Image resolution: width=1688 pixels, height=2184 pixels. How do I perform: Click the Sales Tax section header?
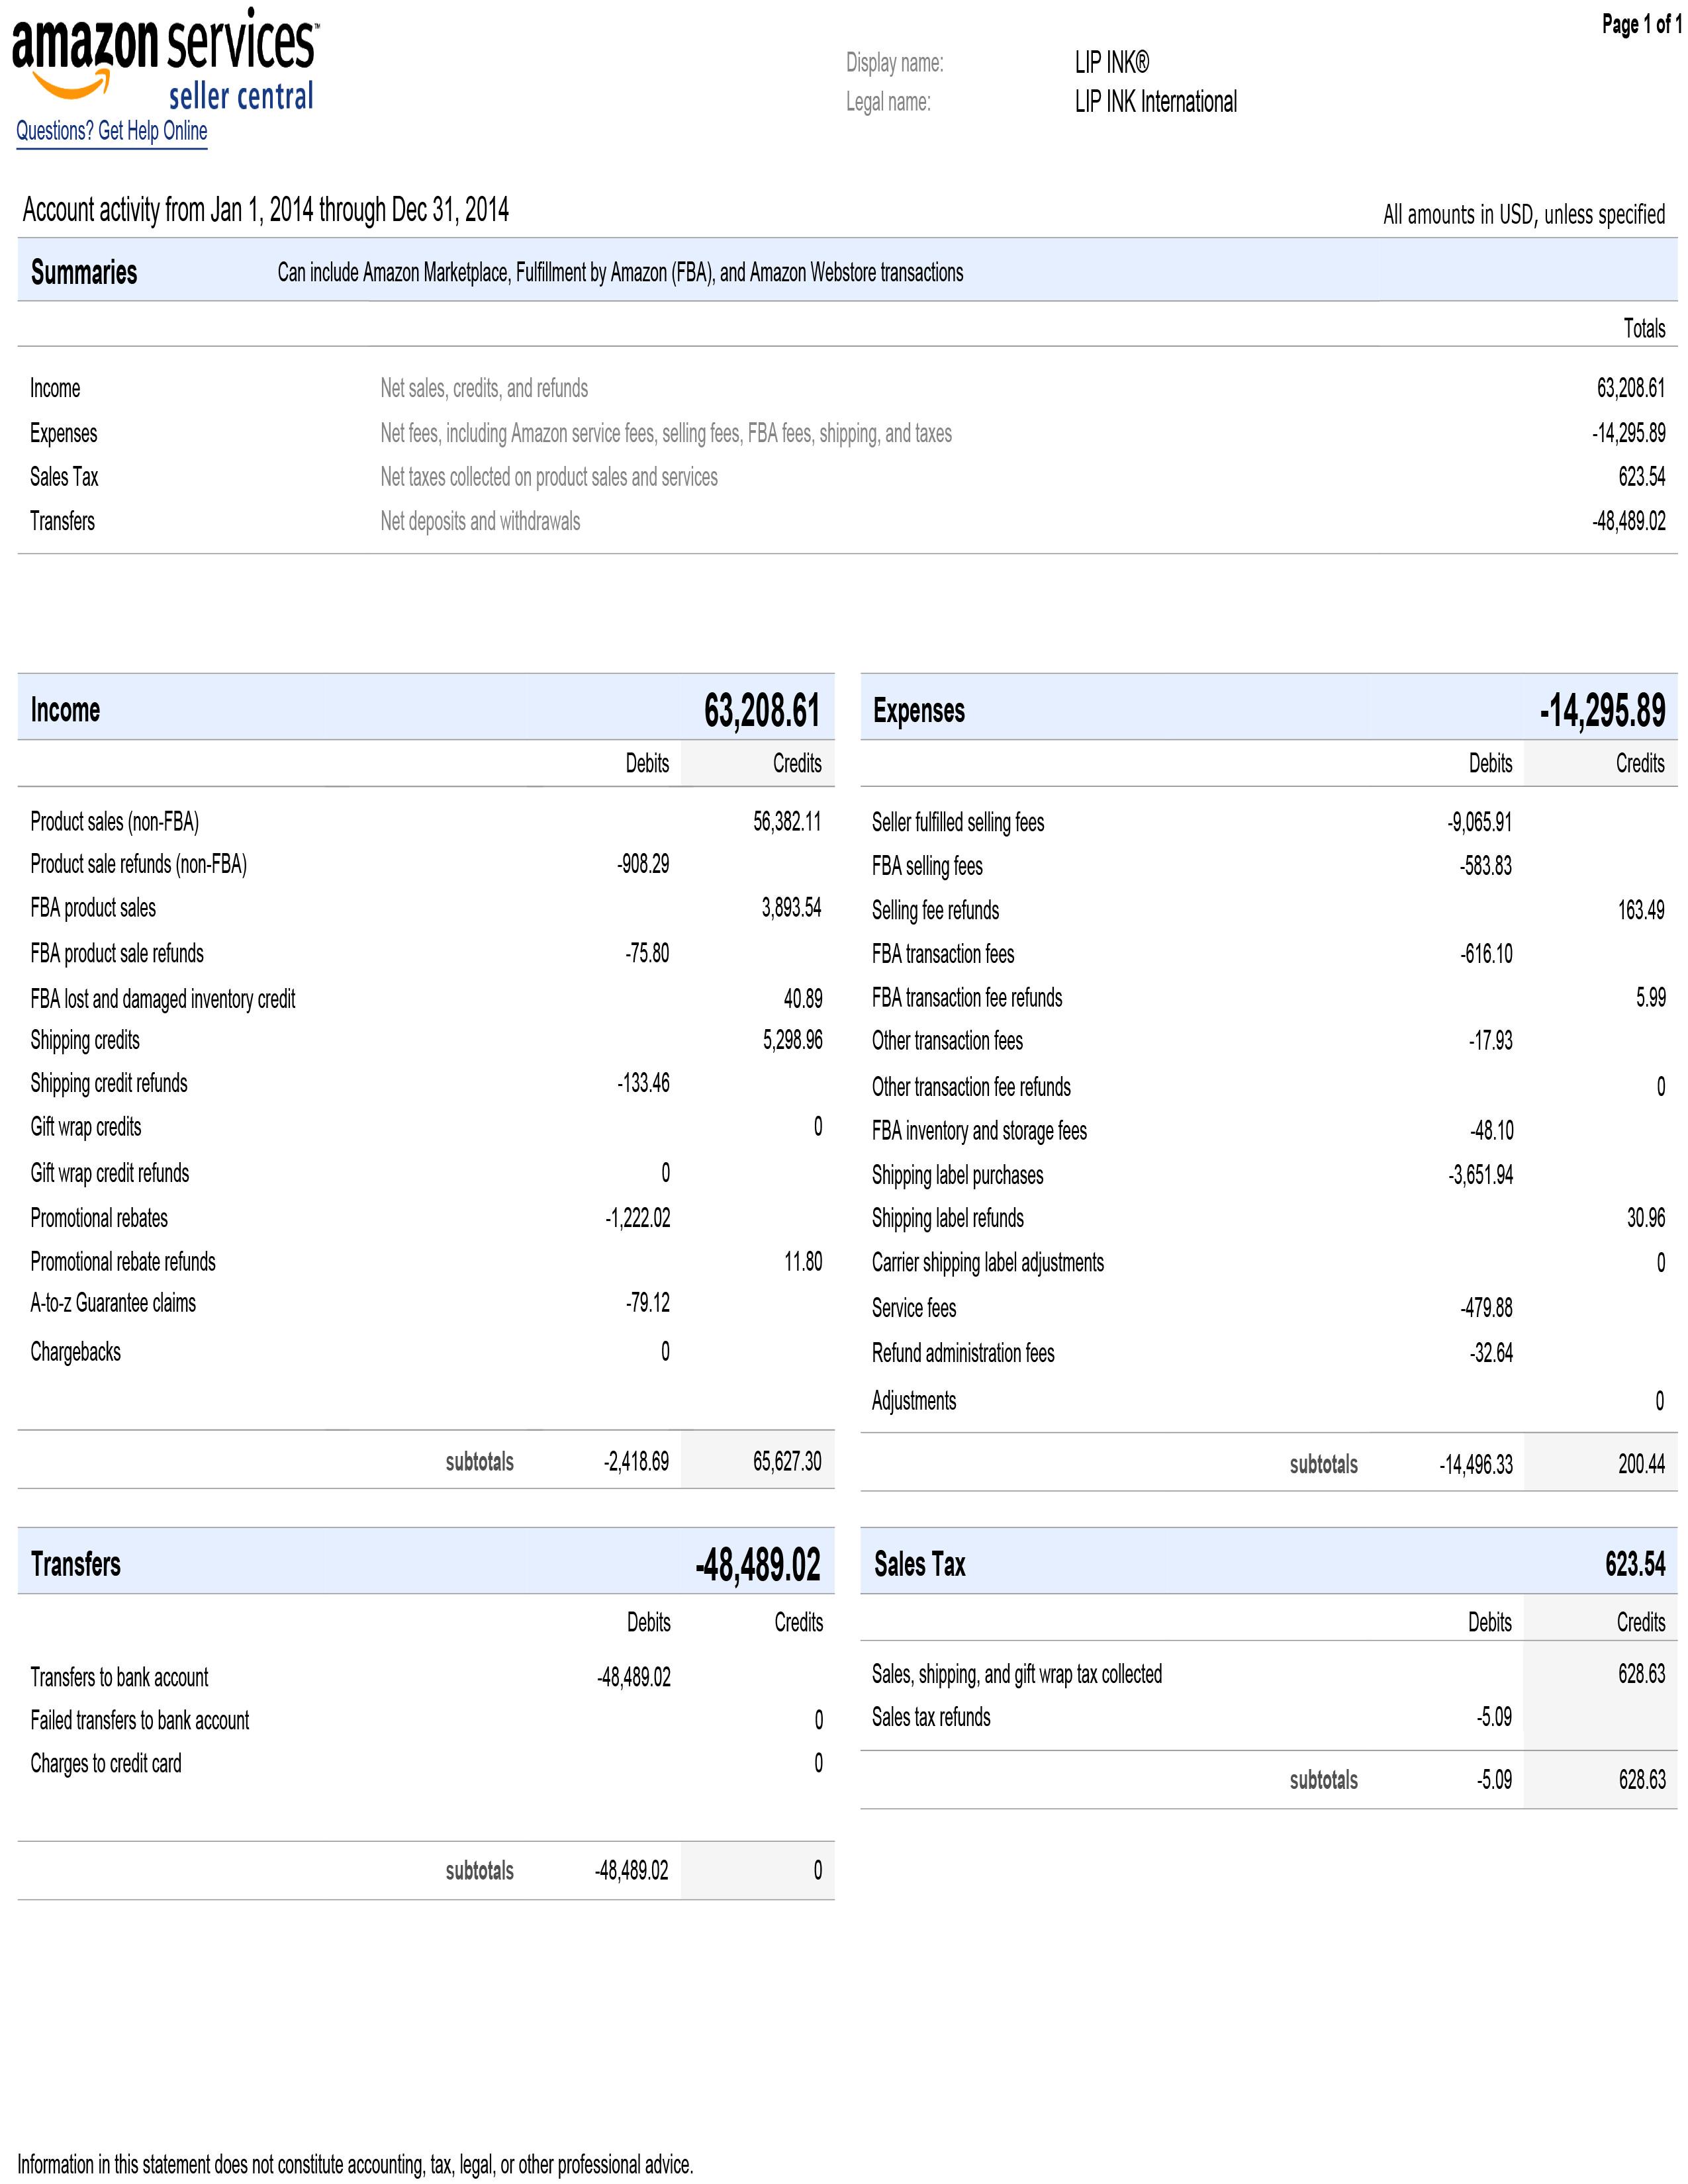coord(1268,1563)
